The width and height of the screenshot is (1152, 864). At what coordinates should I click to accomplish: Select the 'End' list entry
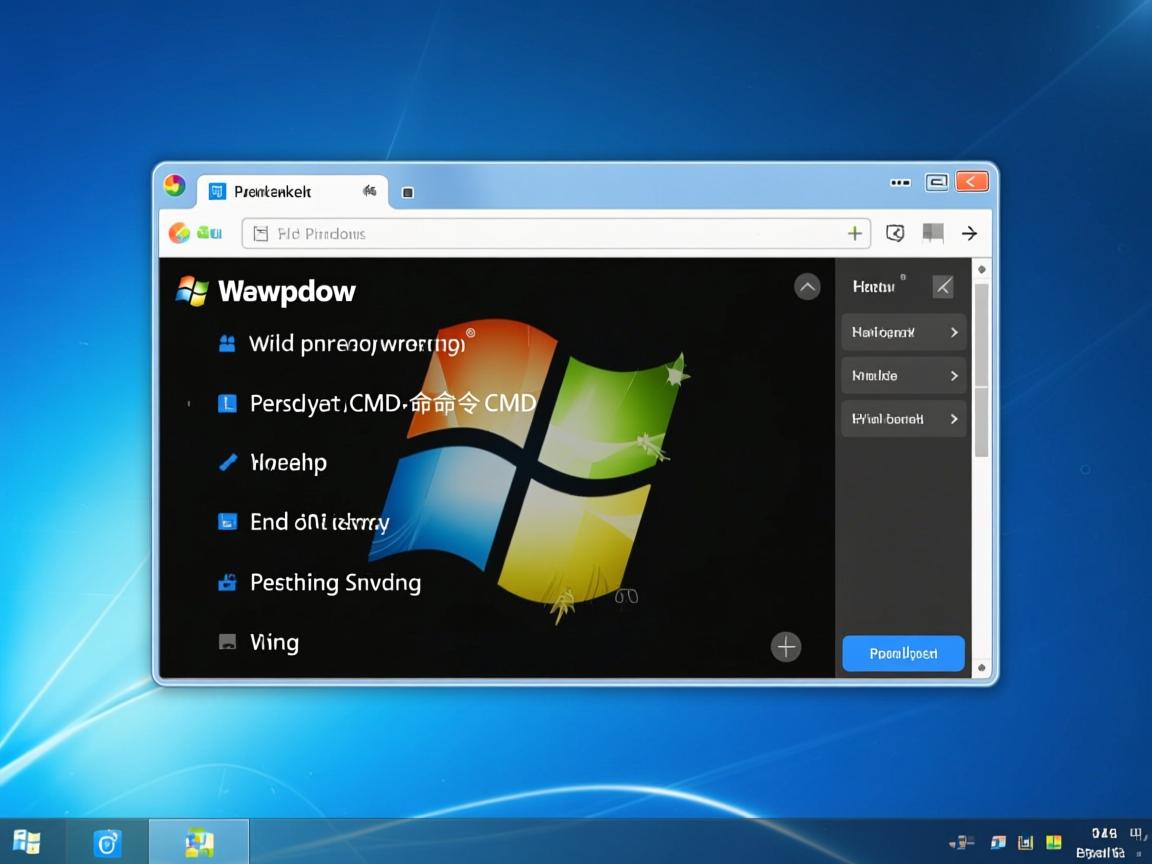point(318,522)
